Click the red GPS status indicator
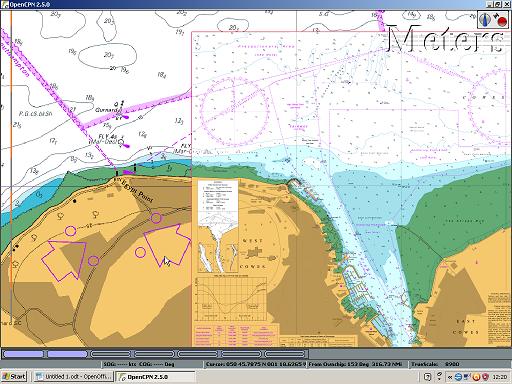 point(502,22)
